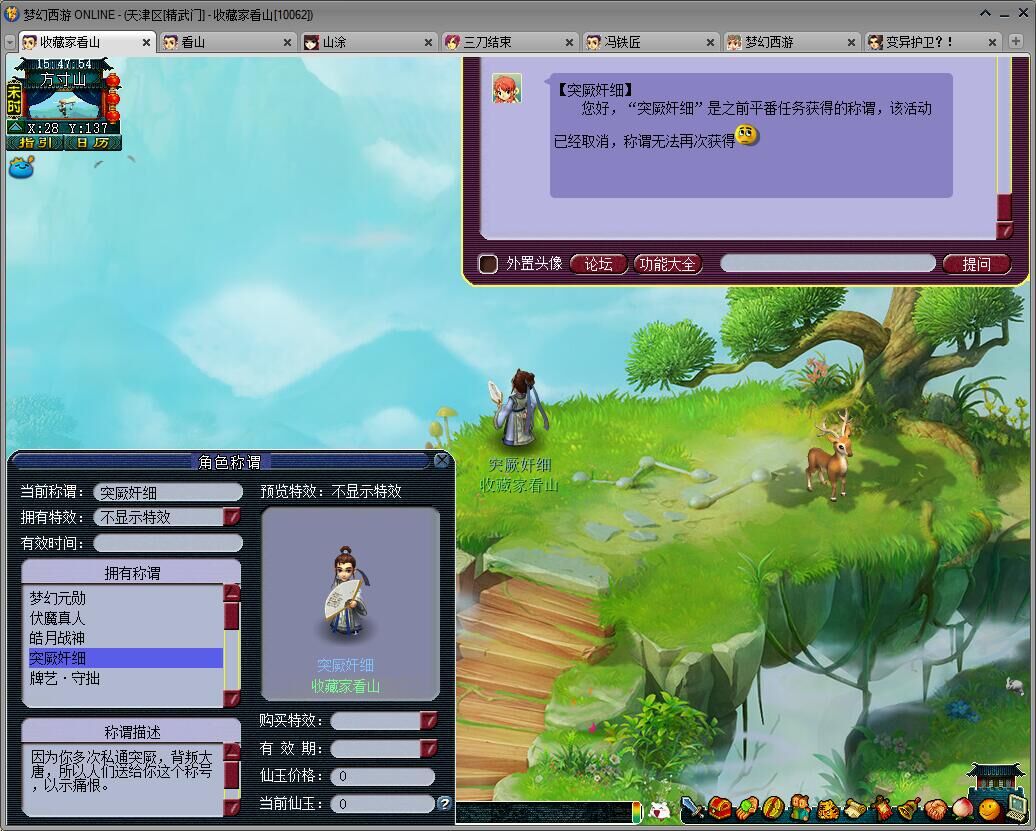Click the help question mark beside 当前仙玉

coord(444,803)
